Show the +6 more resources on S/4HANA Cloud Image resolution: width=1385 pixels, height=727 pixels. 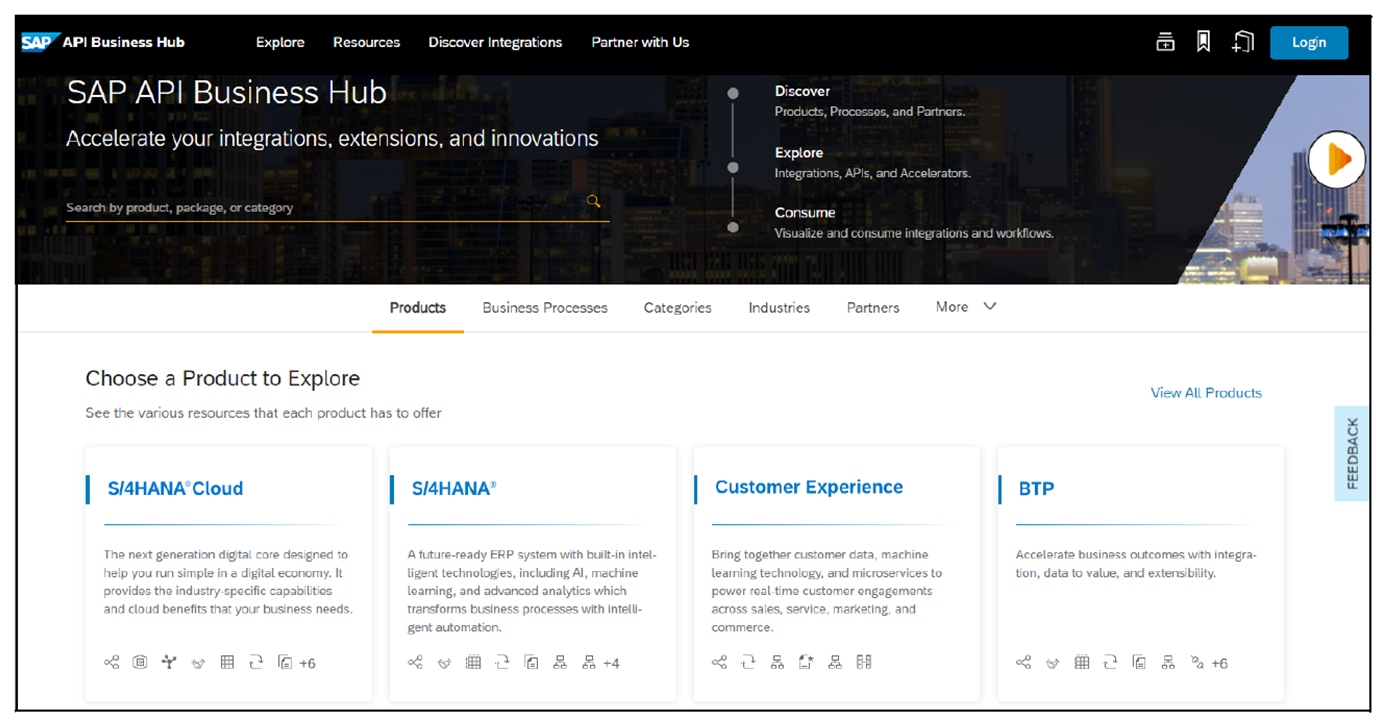point(307,663)
